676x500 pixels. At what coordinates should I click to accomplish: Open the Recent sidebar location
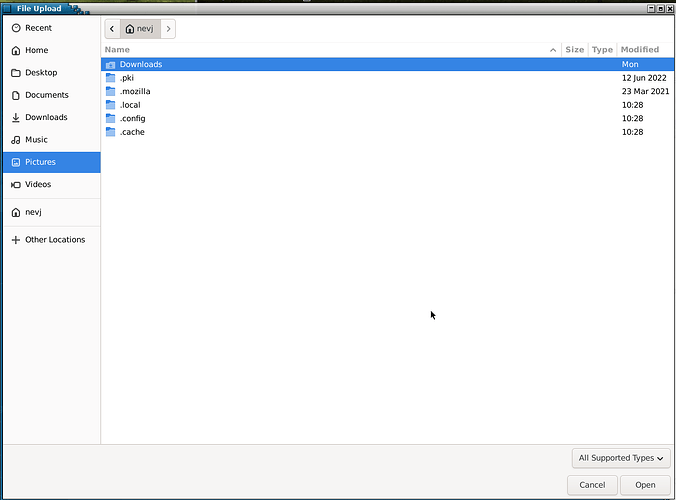click(x=52, y=28)
